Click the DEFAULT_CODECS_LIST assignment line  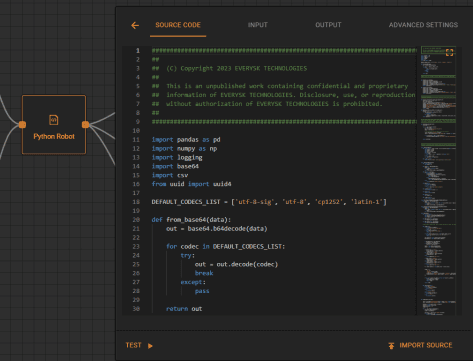[269, 202]
